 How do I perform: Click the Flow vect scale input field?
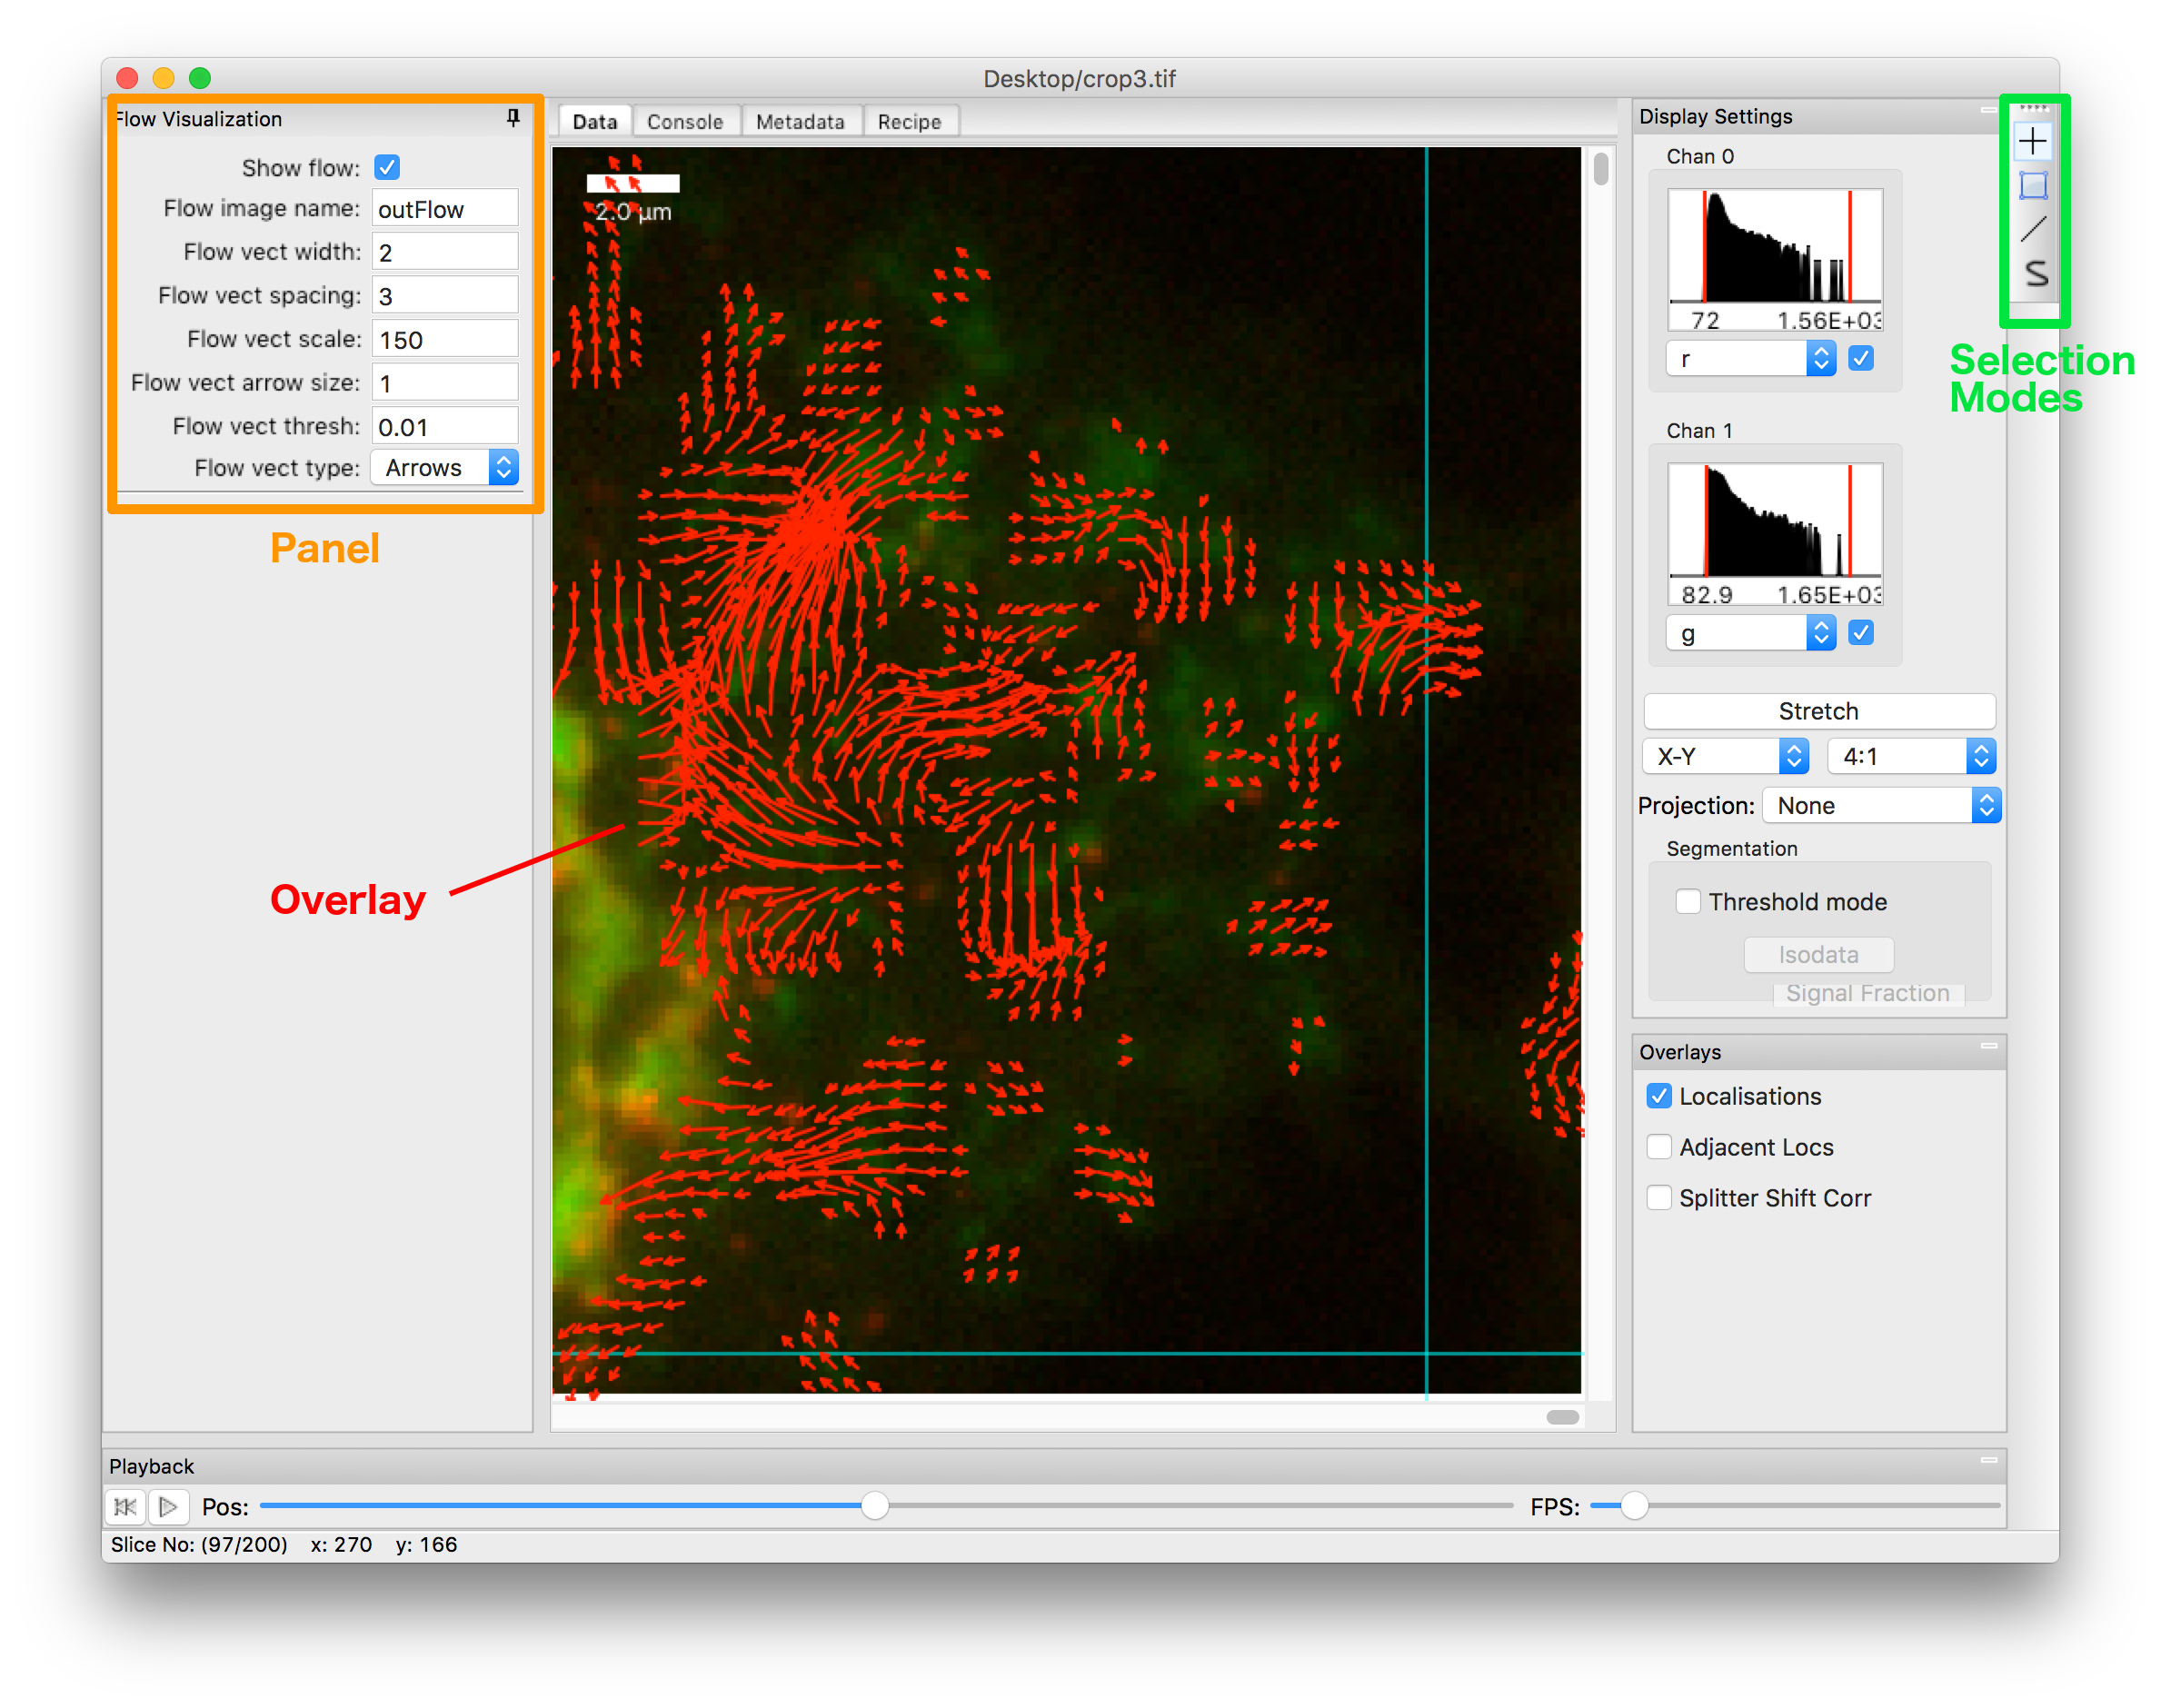pos(445,340)
